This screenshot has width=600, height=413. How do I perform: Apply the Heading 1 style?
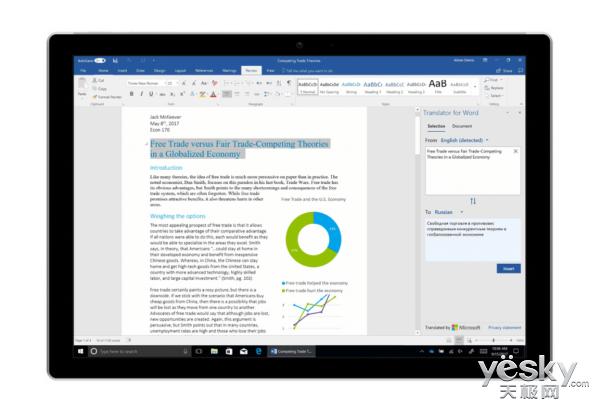coord(372,86)
